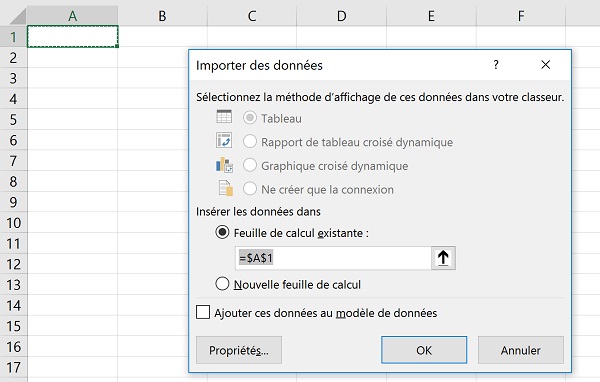Select column F header
Image resolution: width=600 pixels, height=382 pixels.
(521, 16)
